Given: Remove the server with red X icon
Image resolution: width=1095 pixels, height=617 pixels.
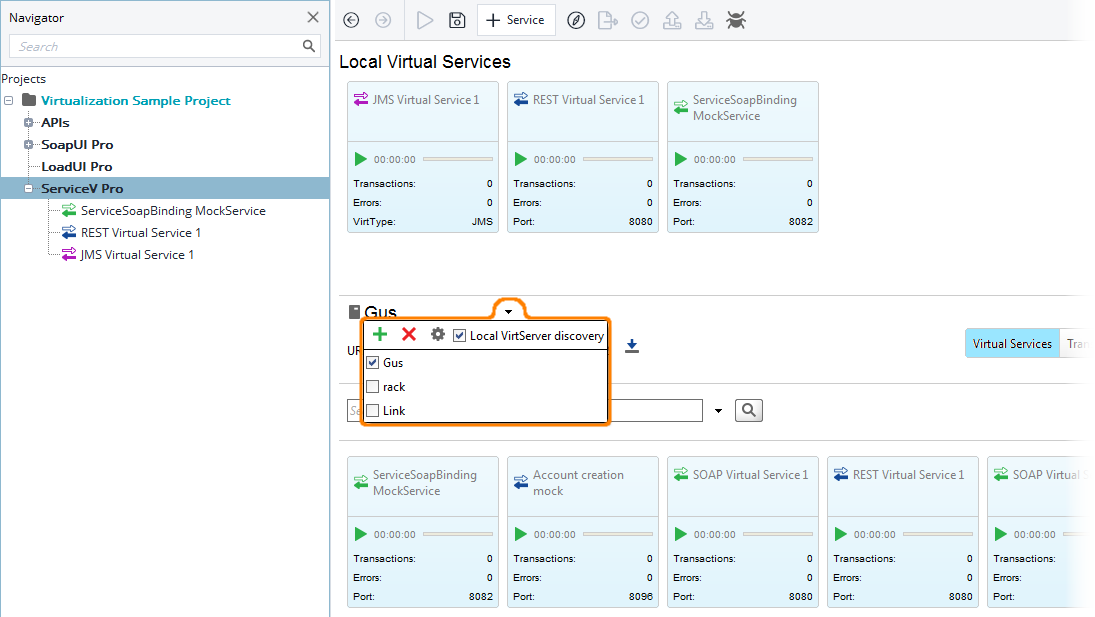Looking at the screenshot, I should click(x=409, y=334).
